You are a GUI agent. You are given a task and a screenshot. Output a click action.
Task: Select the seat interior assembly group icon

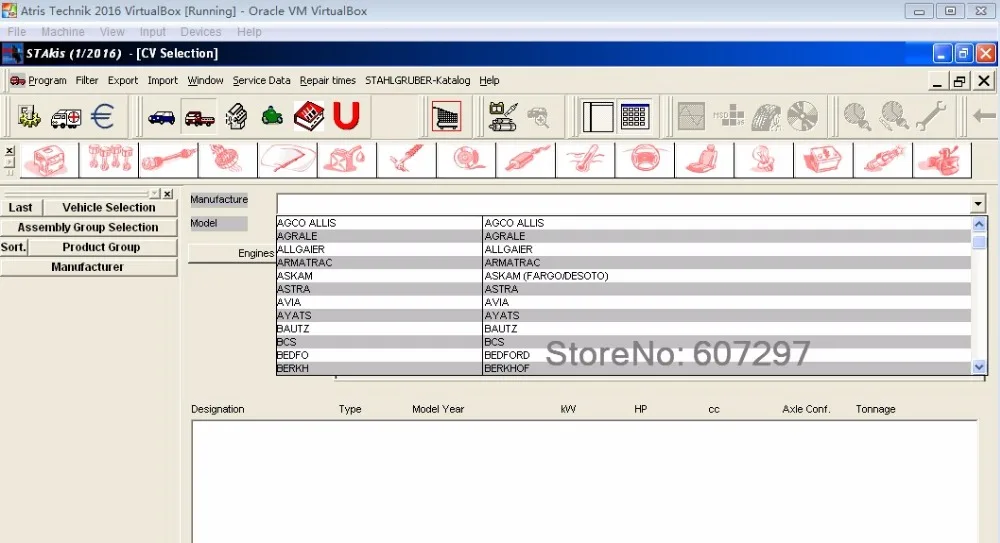(x=704, y=160)
